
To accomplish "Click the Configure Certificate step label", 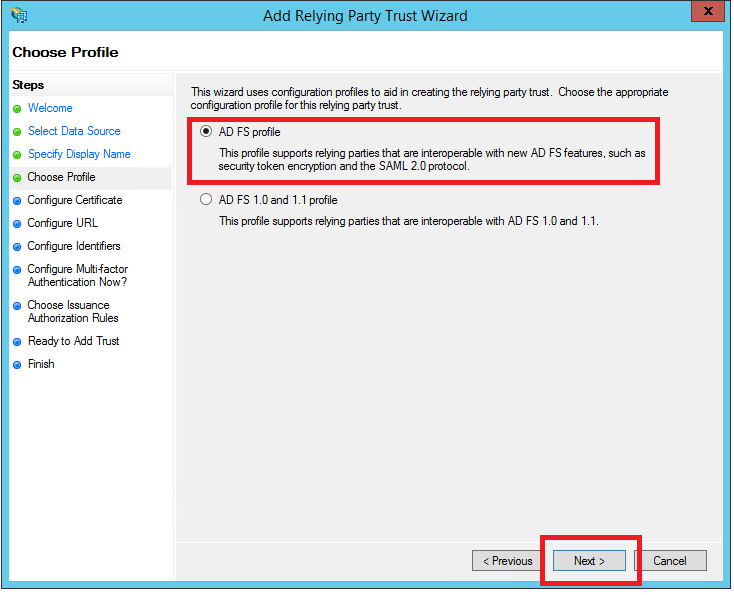I will click(75, 200).
